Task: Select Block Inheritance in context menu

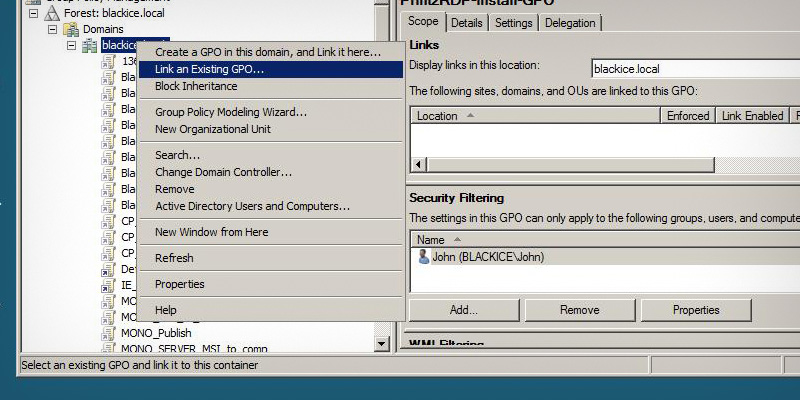Action: point(196,86)
